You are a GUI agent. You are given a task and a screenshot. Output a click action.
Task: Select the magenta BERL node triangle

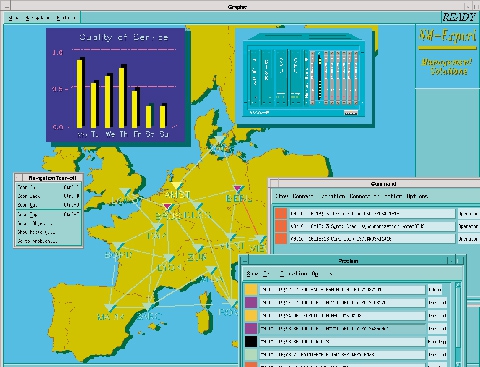pos(238,189)
